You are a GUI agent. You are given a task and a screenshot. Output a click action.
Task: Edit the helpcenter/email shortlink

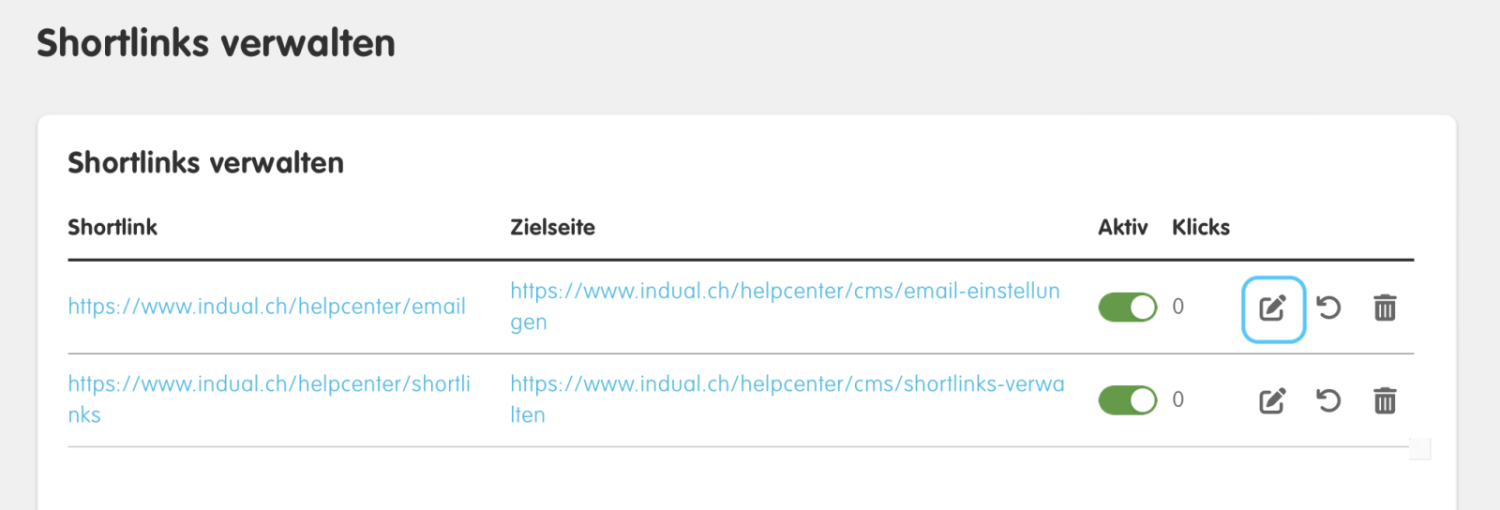(1272, 308)
